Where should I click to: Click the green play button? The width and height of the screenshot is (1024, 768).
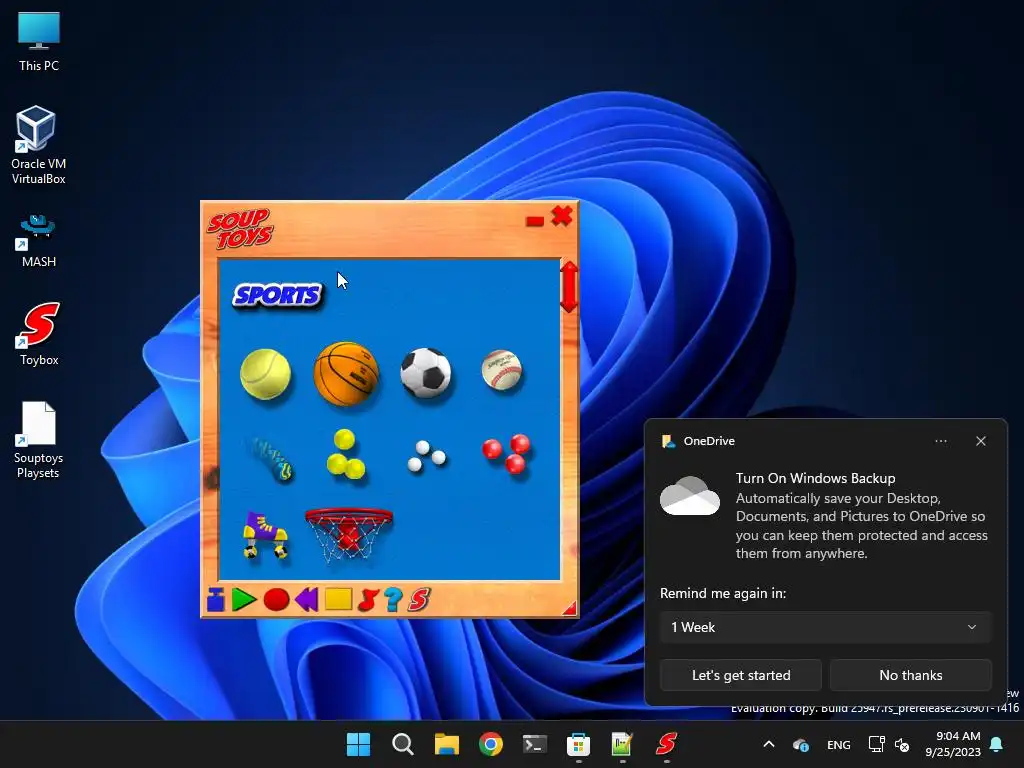coord(244,600)
